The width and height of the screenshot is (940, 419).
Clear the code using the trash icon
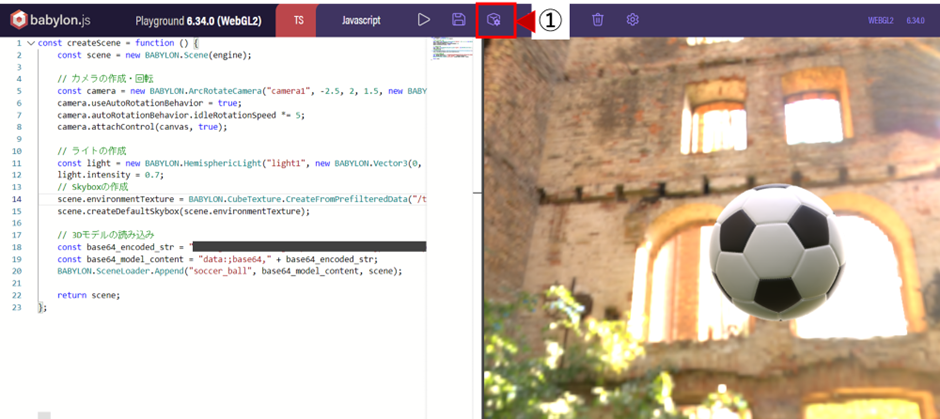pos(598,20)
